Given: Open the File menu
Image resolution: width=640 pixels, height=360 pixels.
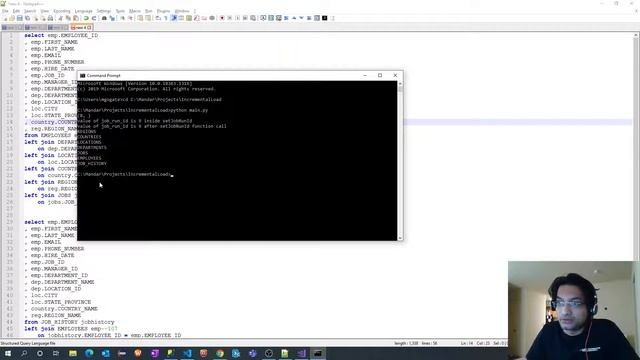Looking at the screenshot, I should (x=5, y=11).
